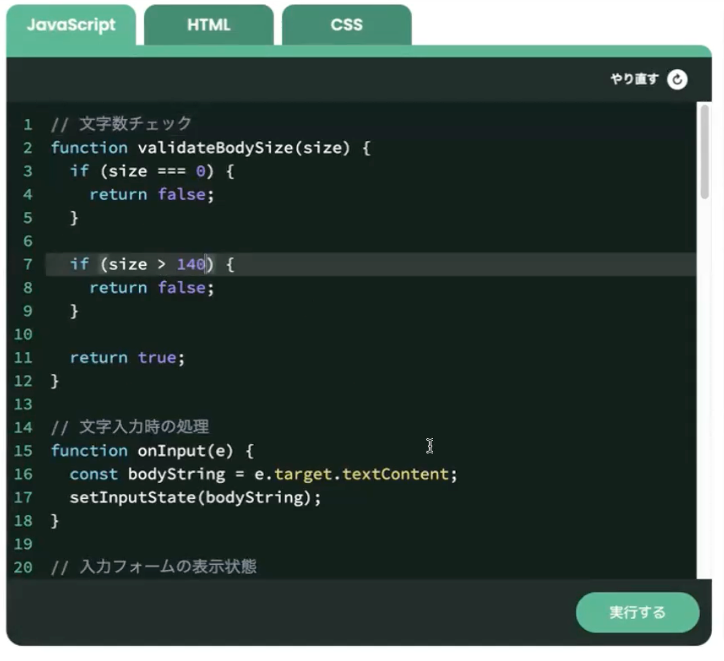724x661 pixels.
Task: Click the closing brace on line 18
Action: (x=55, y=521)
